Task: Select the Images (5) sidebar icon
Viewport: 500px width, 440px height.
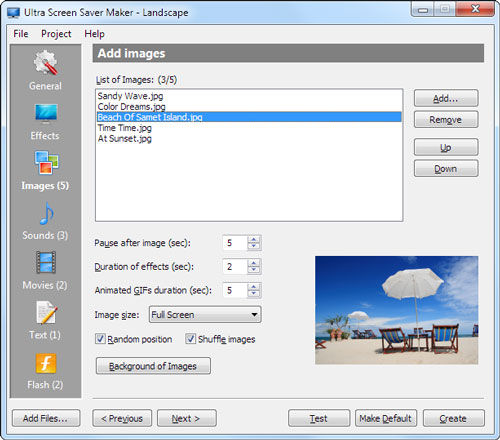Action: tap(47, 163)
